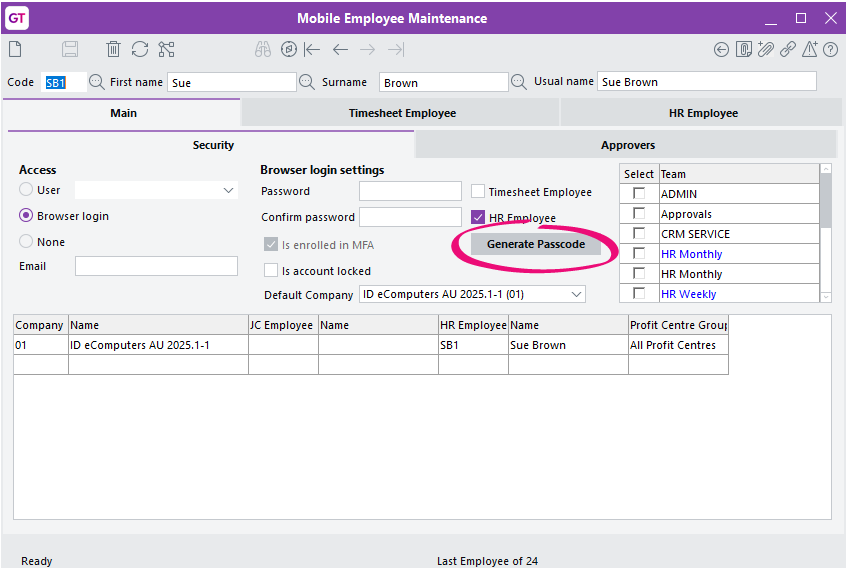Click the Profit Centre Group column header
The height and width of the screenshot is (569, 847).
pos(678,325)
